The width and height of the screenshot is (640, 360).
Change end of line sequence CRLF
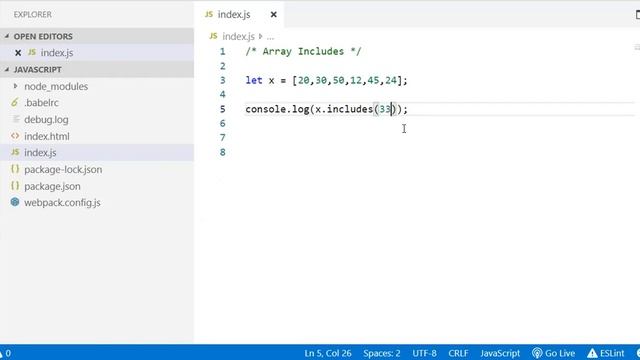[458, 353]
